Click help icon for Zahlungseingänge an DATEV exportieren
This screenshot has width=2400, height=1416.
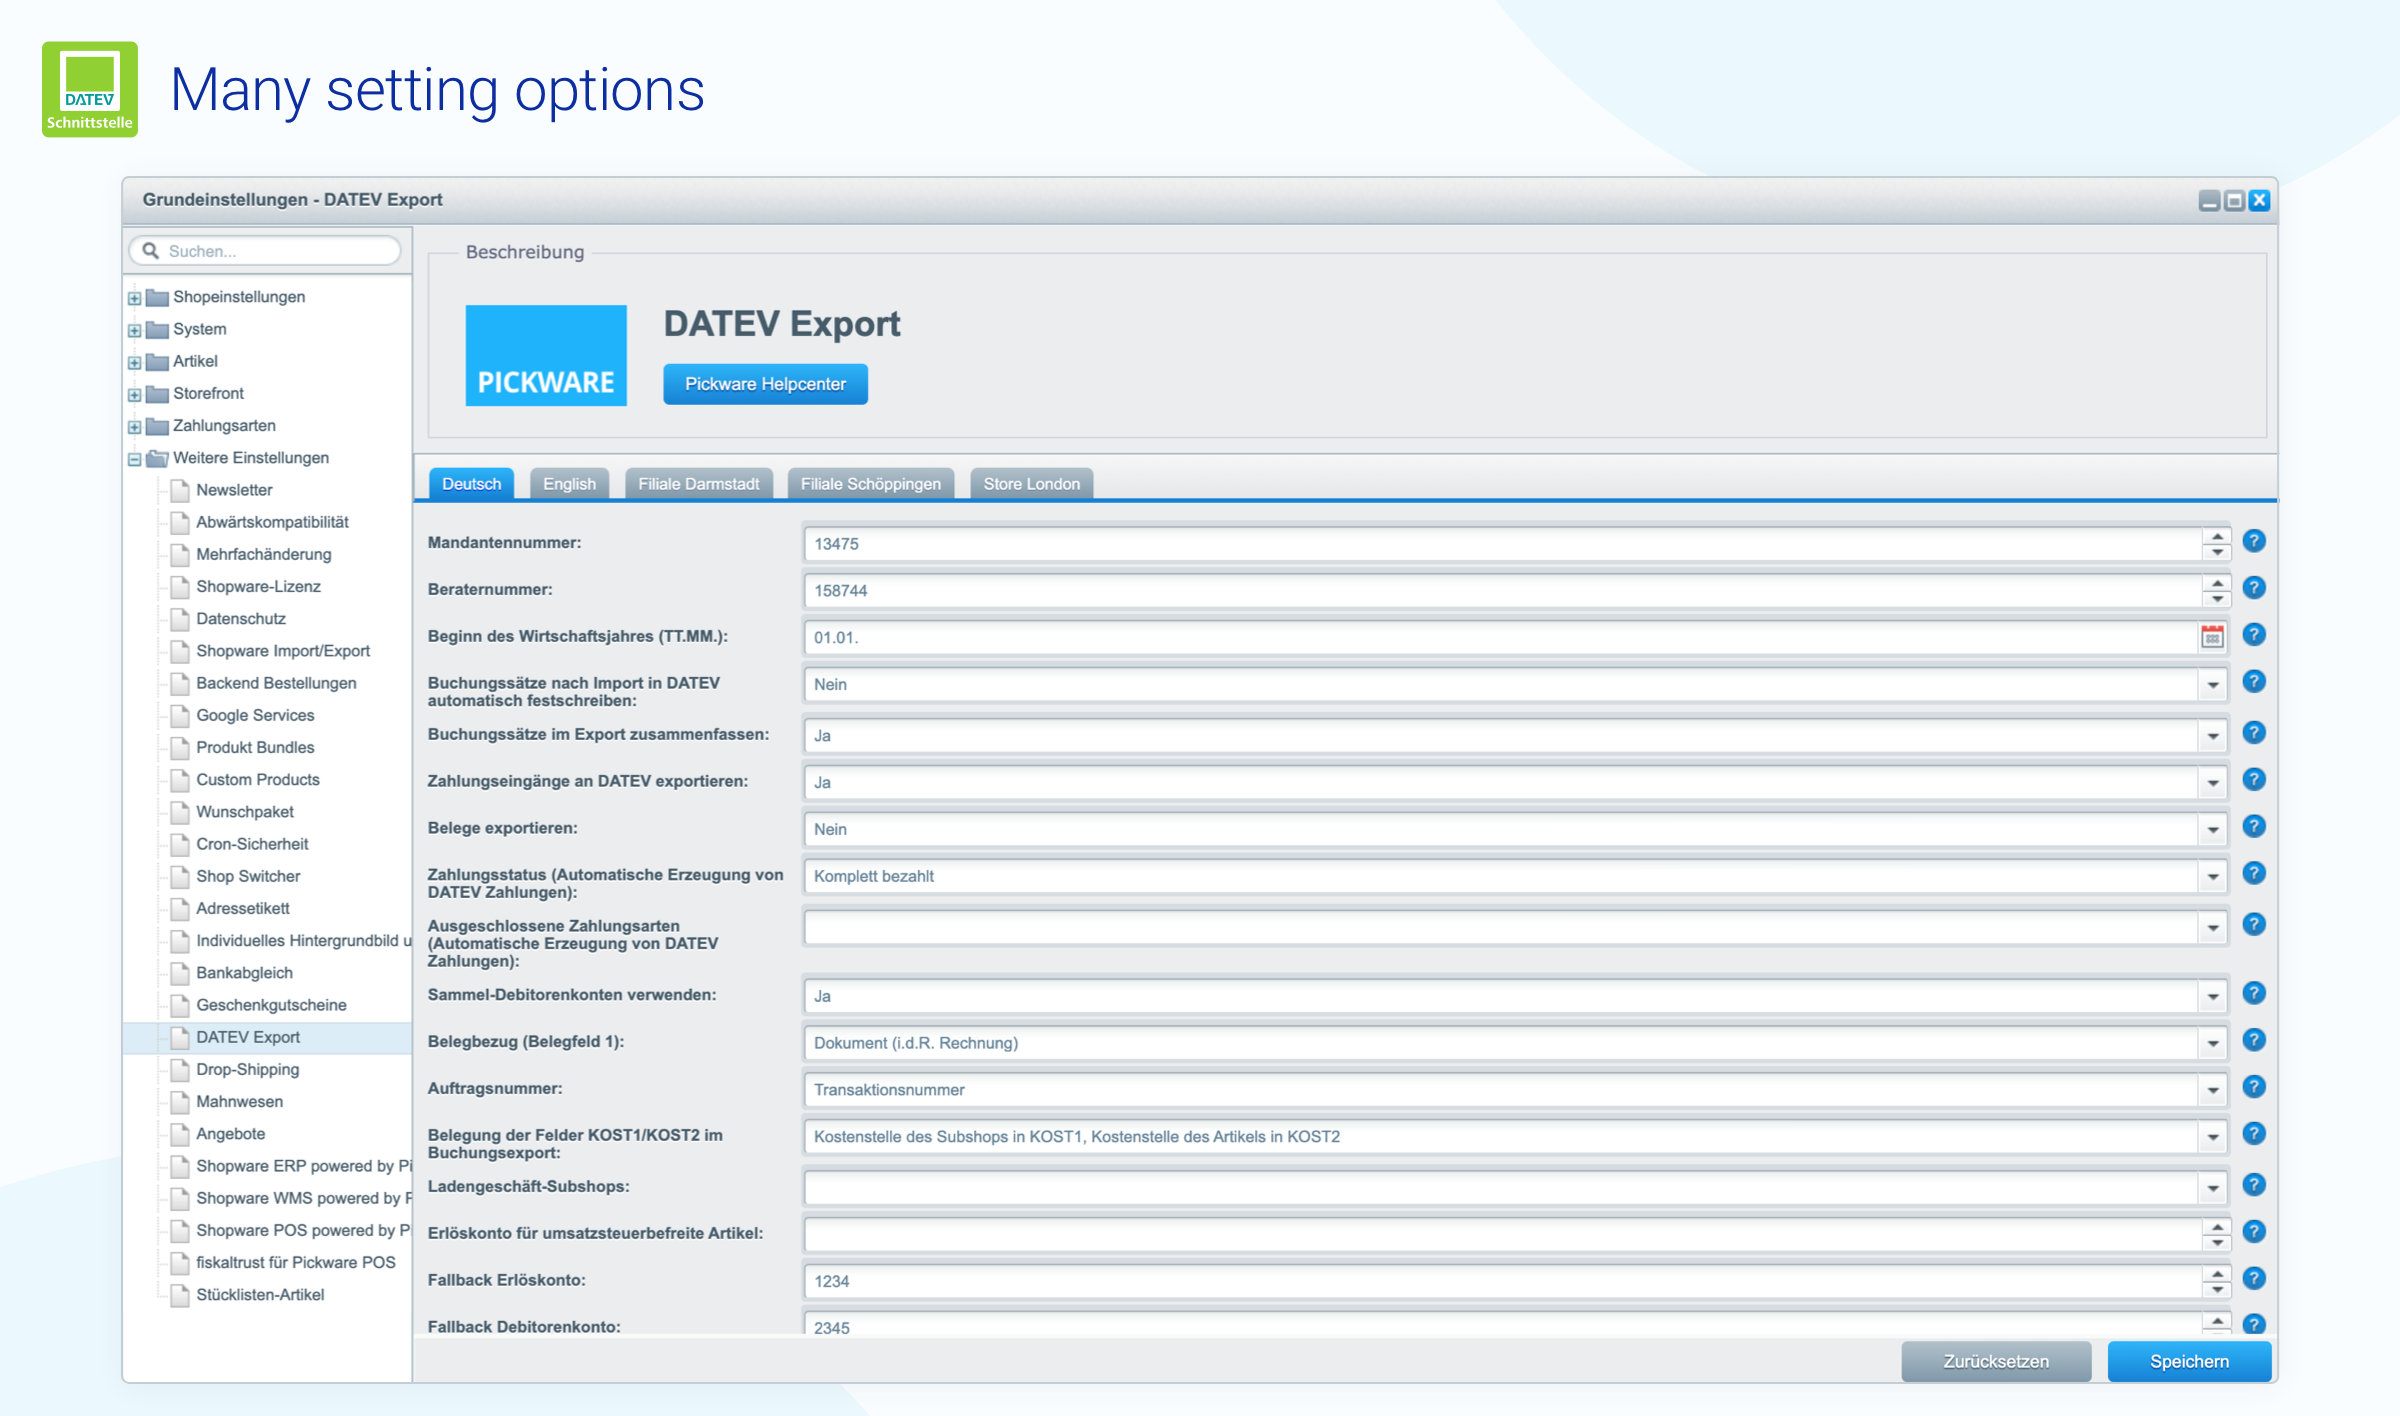click(x=2253, y=780)
